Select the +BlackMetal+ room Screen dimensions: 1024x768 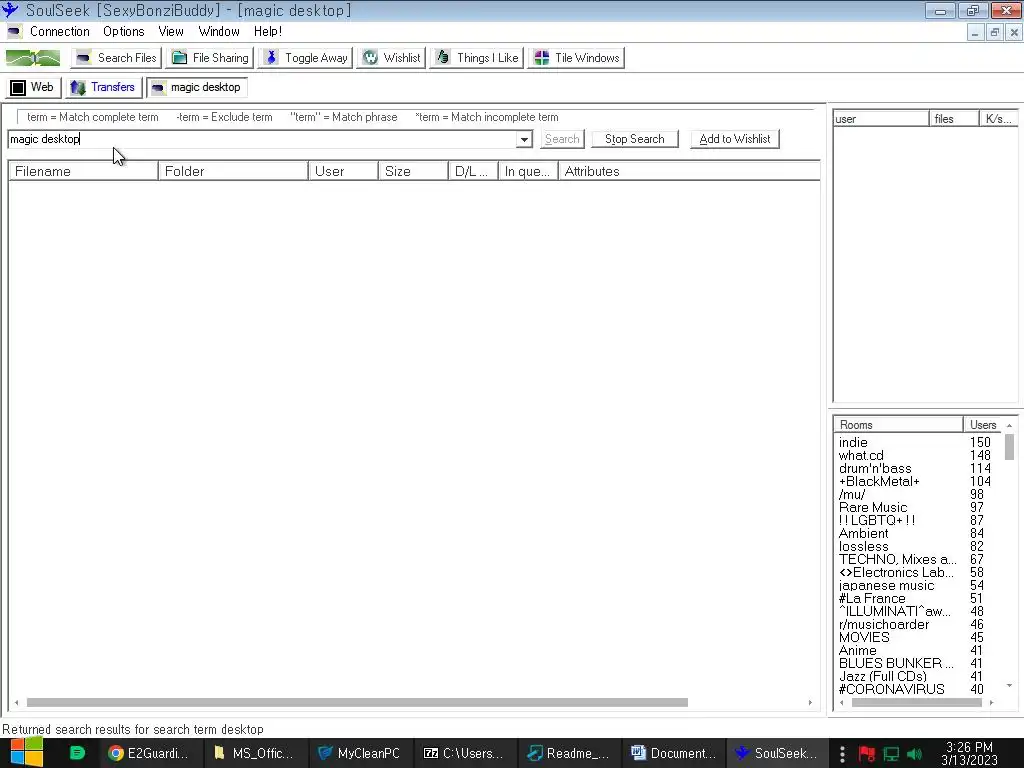(x=879, y=481)
